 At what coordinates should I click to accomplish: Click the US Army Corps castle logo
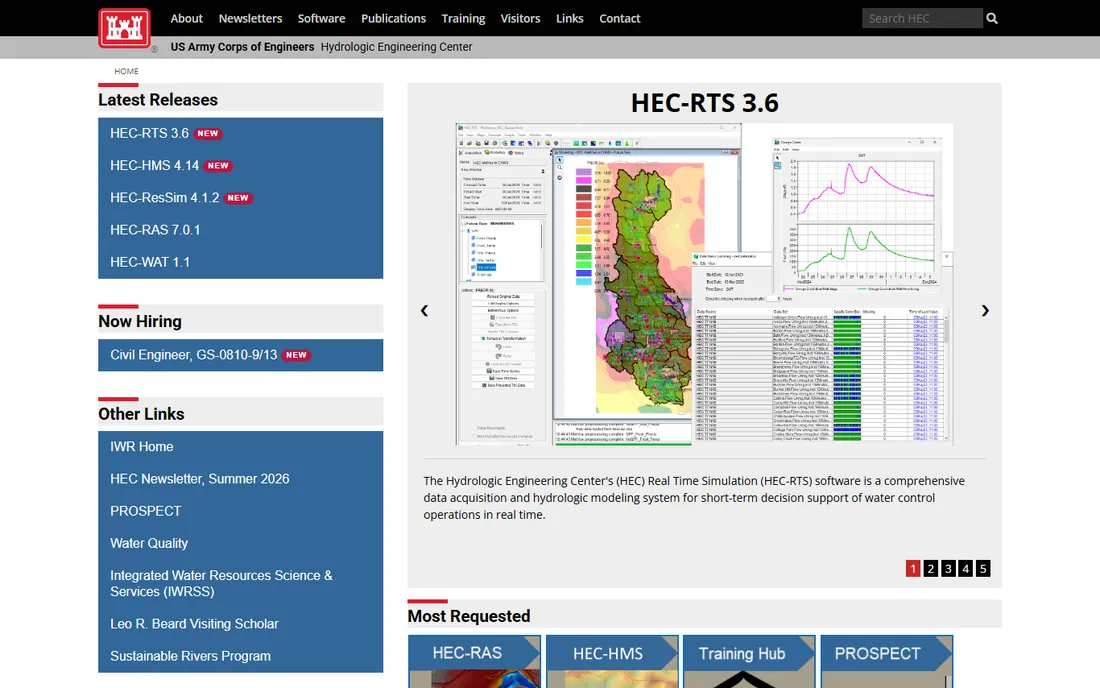click(x=124, y=28)
